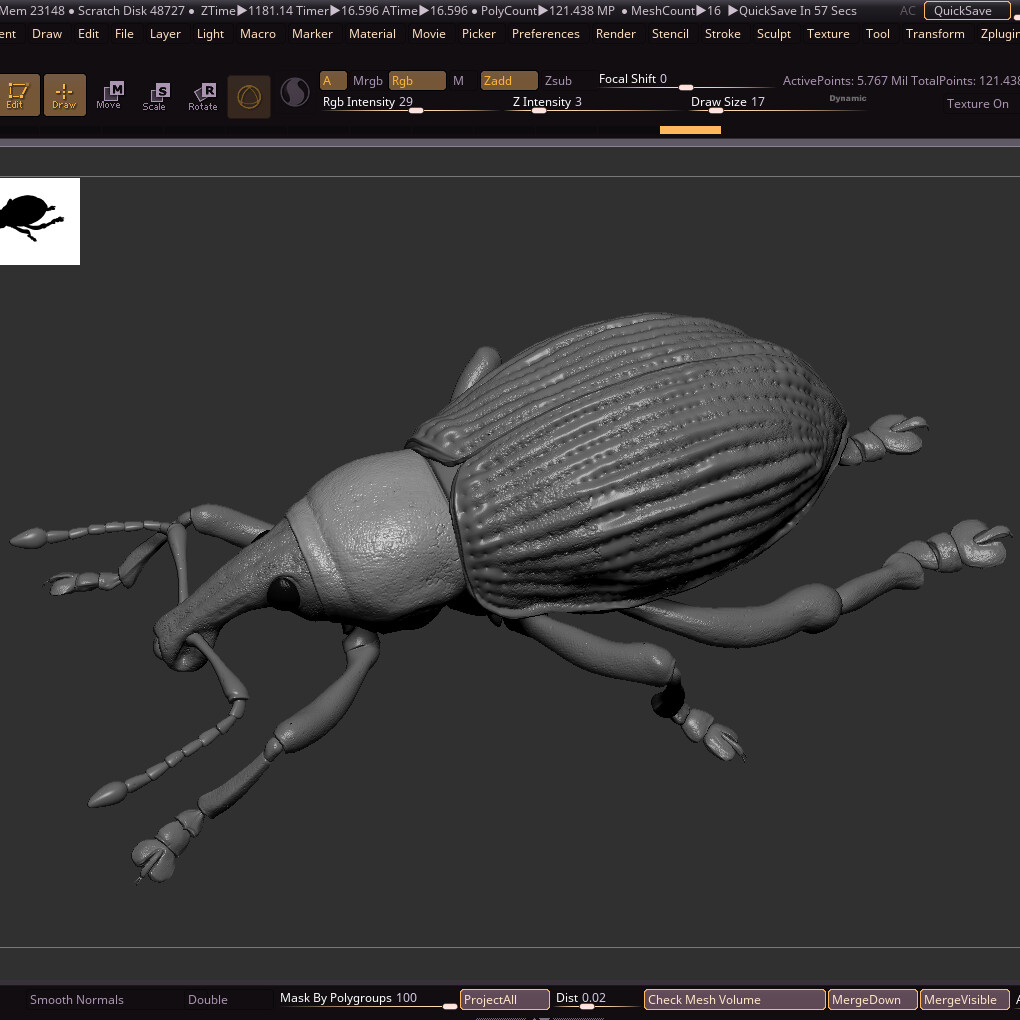
Task: Turn on the Double option
Action: tap(208, 999)
